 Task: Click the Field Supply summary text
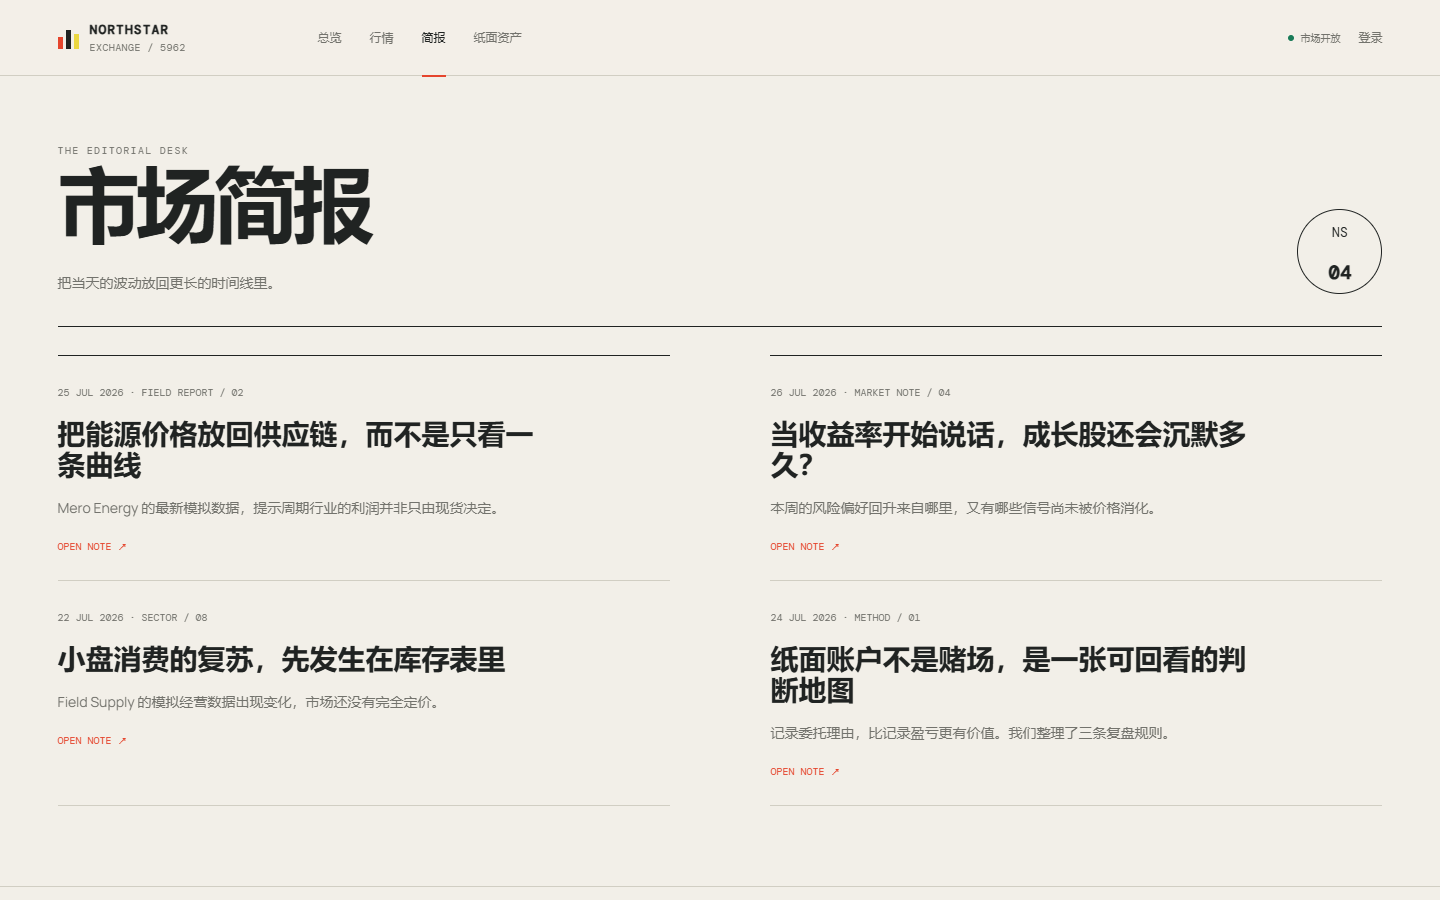coord(251,702)
